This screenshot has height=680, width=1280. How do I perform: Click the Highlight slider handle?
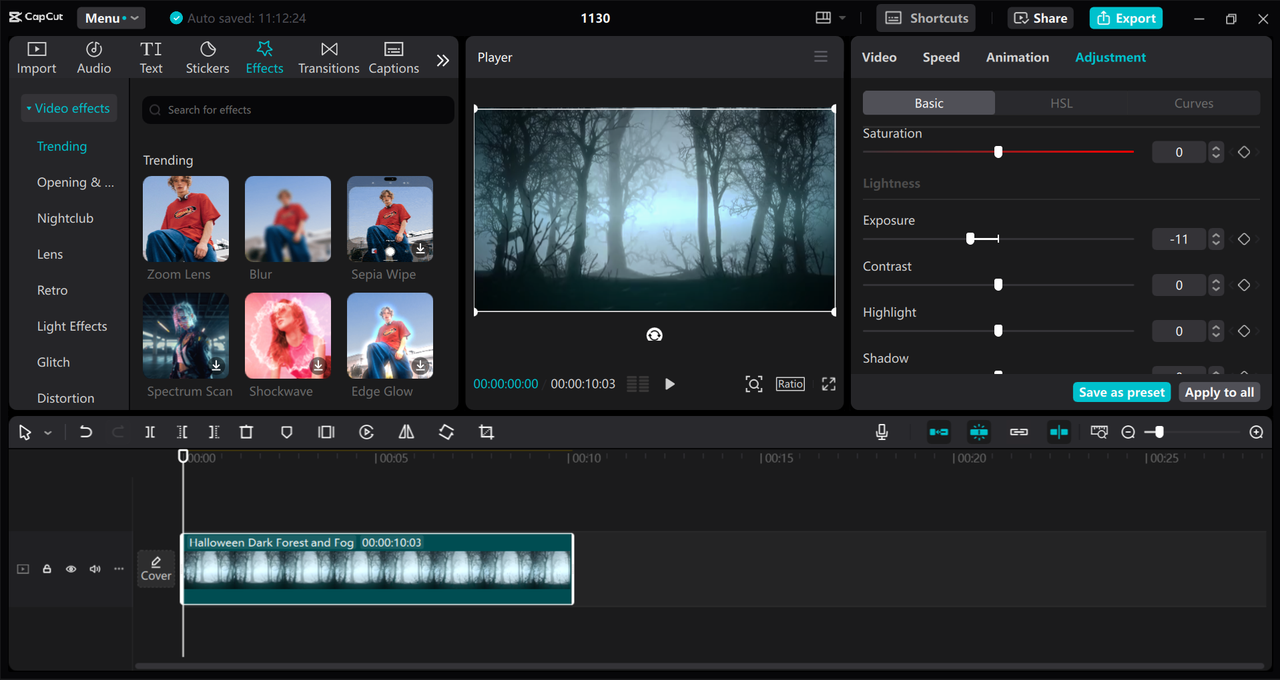[998, 331]
